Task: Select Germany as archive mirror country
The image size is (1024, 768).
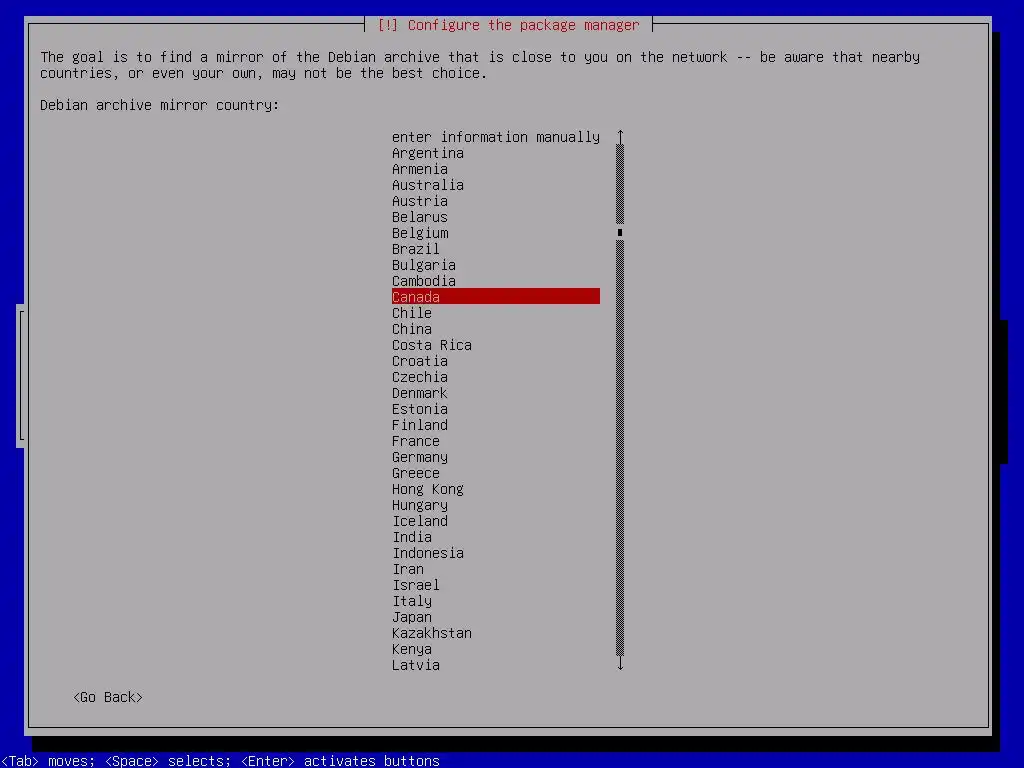Action: click(496, 457)
